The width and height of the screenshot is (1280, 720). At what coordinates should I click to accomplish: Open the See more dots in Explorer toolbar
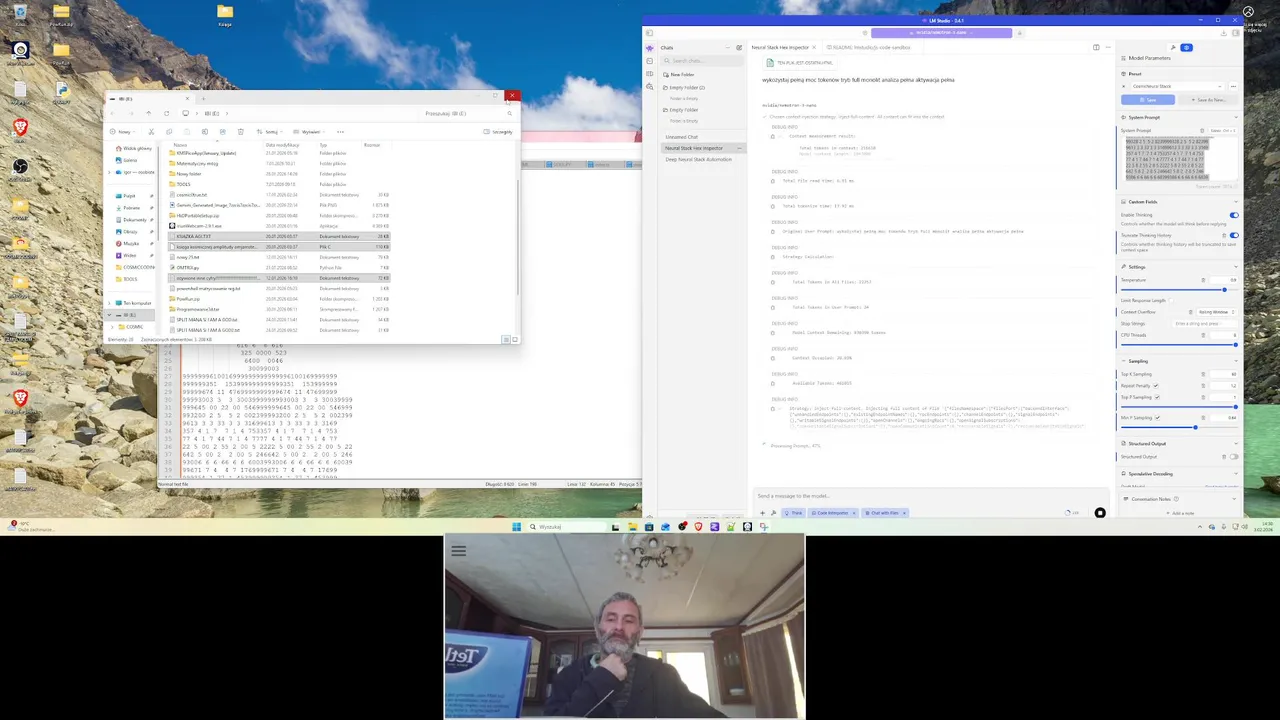[x=340, y=131]
